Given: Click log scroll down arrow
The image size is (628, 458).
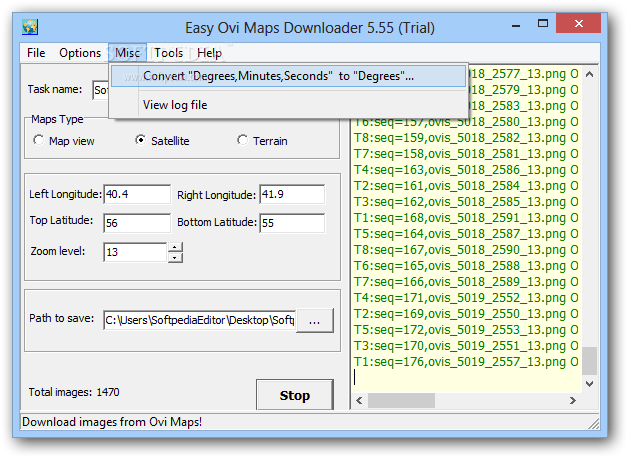Looking at the screenshot, I should 589,384.
